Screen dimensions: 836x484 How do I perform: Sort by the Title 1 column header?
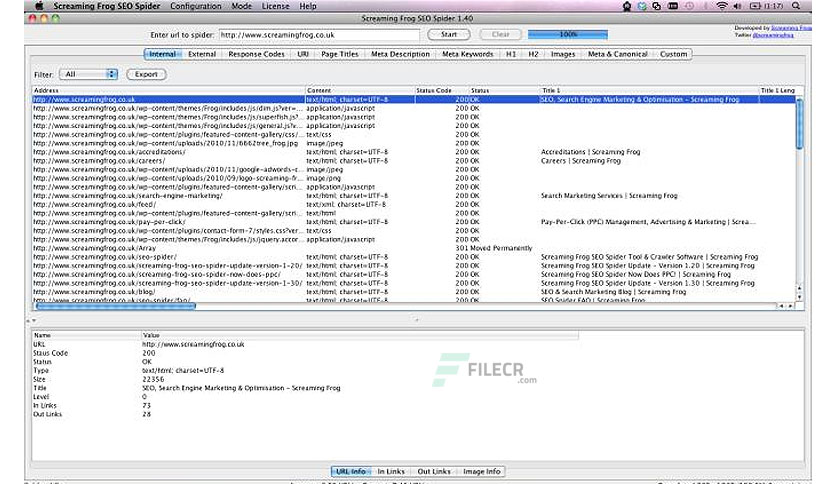coord(649,91)
